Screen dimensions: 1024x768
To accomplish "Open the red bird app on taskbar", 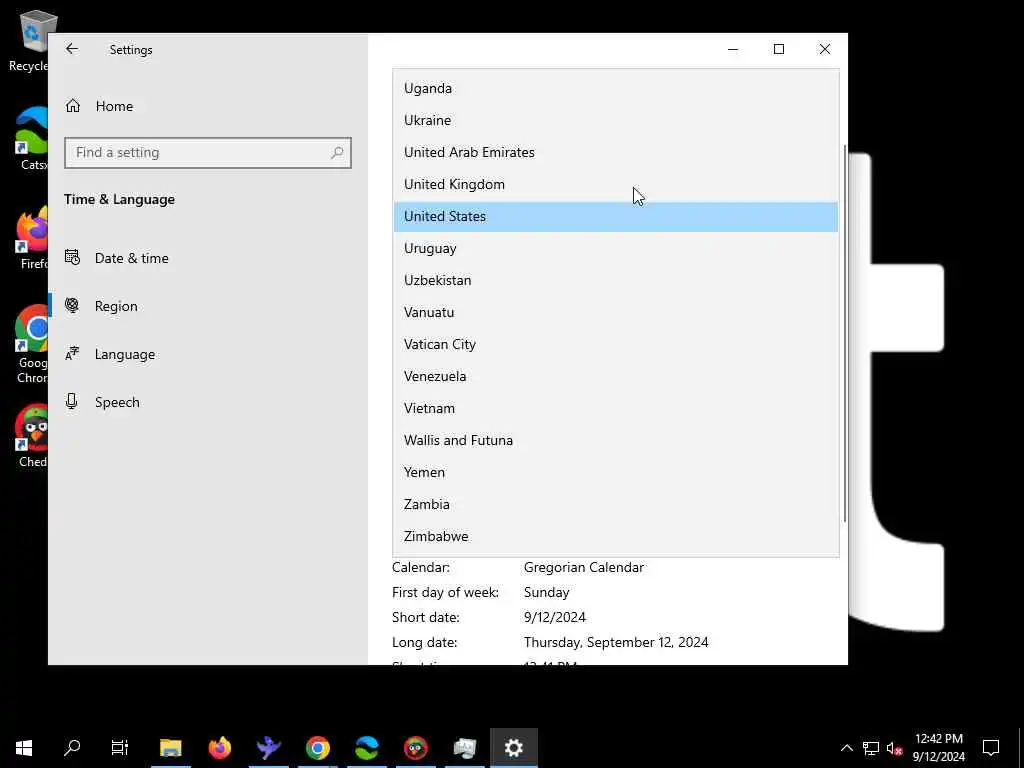I will pos(415,748).
